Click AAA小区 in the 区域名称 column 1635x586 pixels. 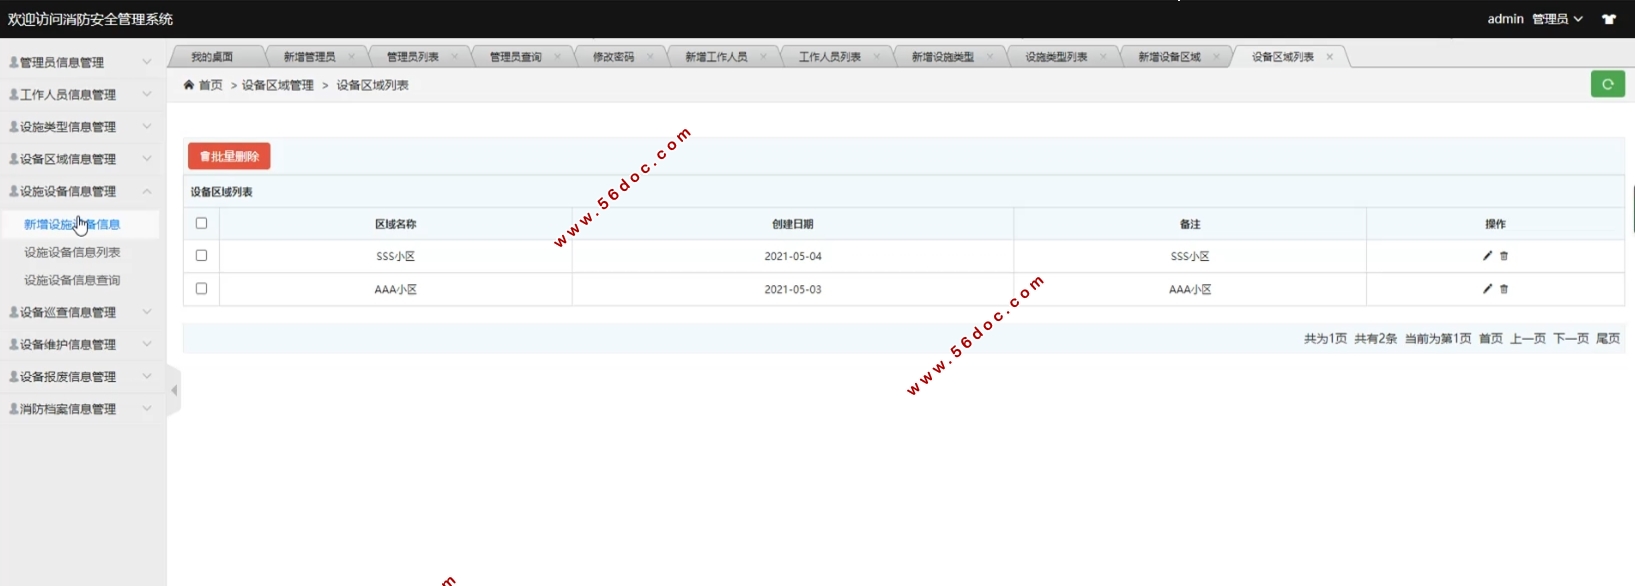coord(395,289)
